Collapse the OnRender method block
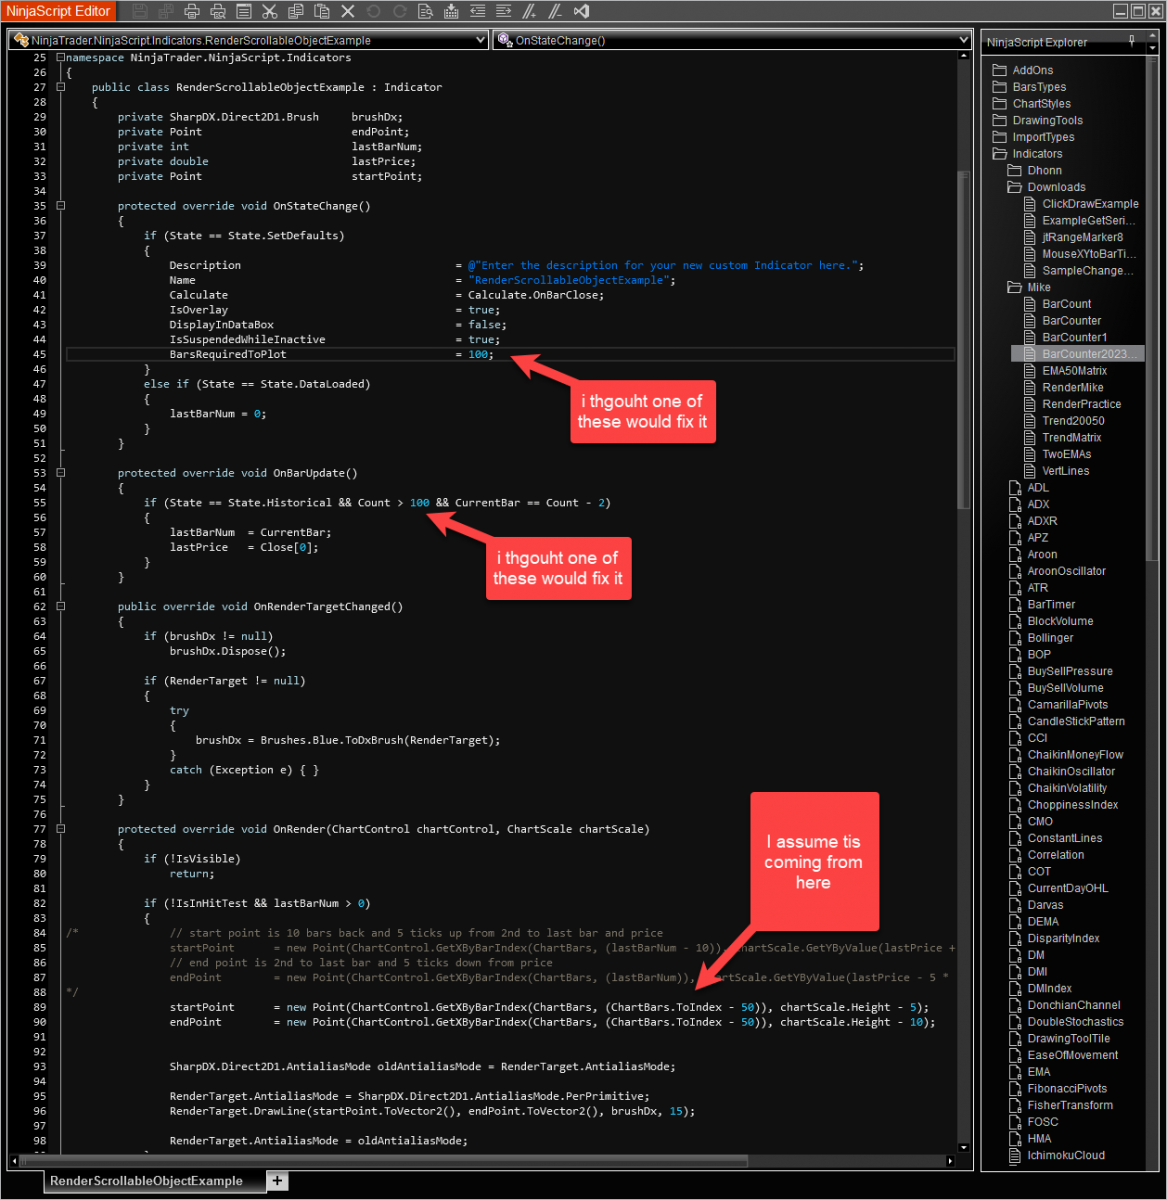The width and height of the screenshot is (1167, 1200). [61, 829]
